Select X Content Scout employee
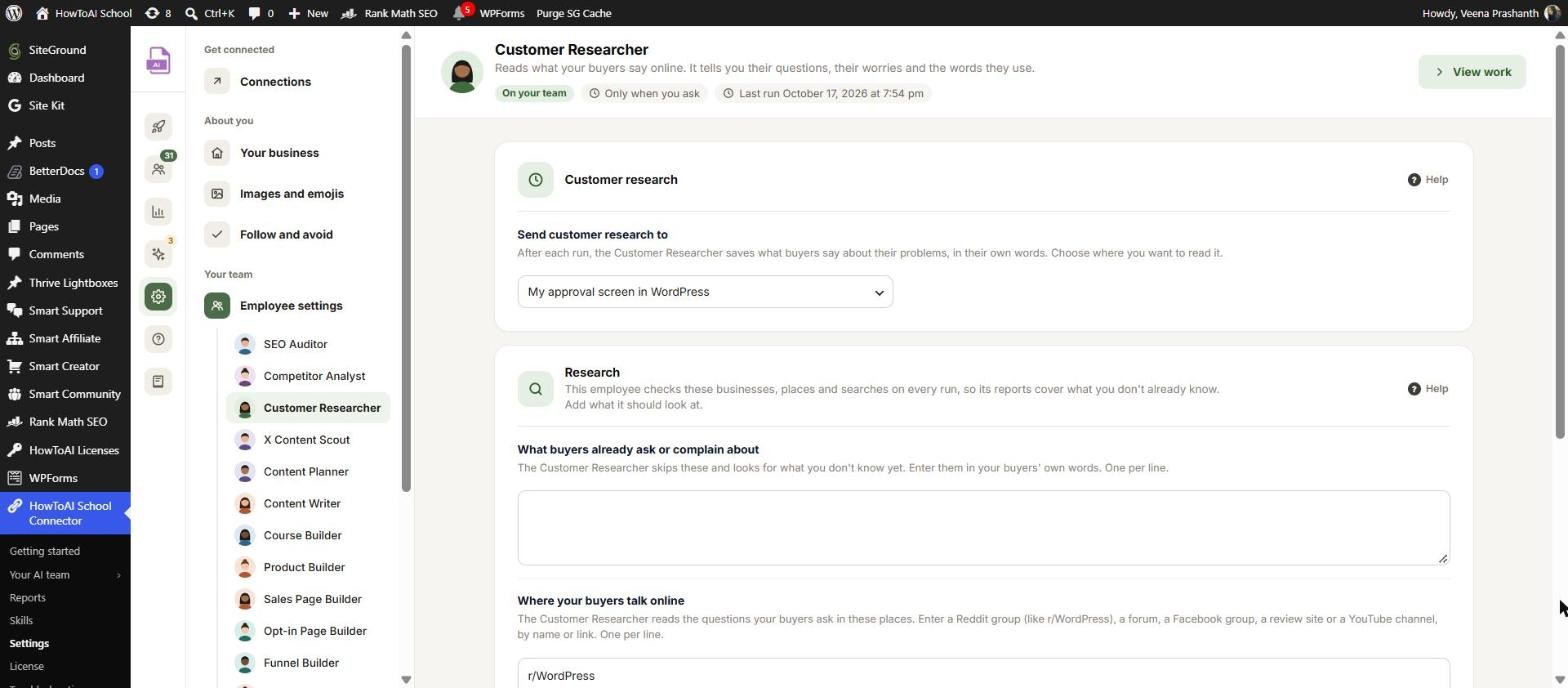 pyautogui.click(x=308, y=440)
